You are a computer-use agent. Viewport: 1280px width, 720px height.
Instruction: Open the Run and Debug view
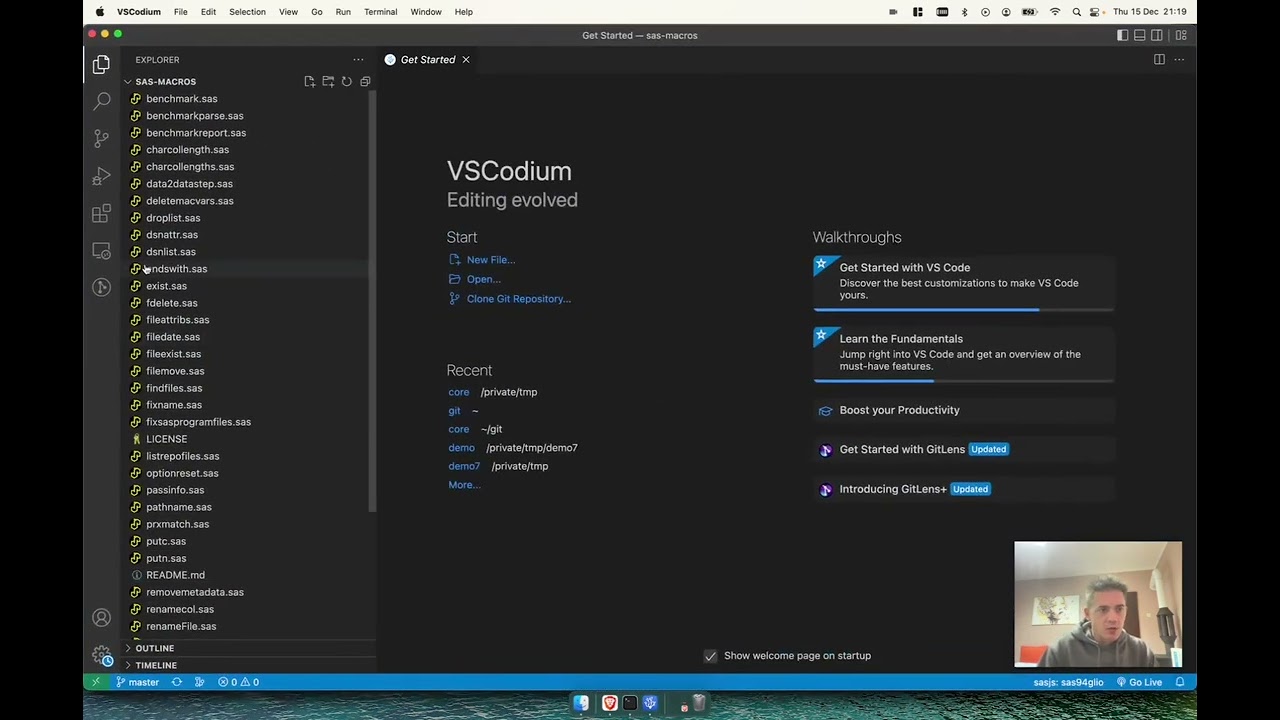pos(101,176)
